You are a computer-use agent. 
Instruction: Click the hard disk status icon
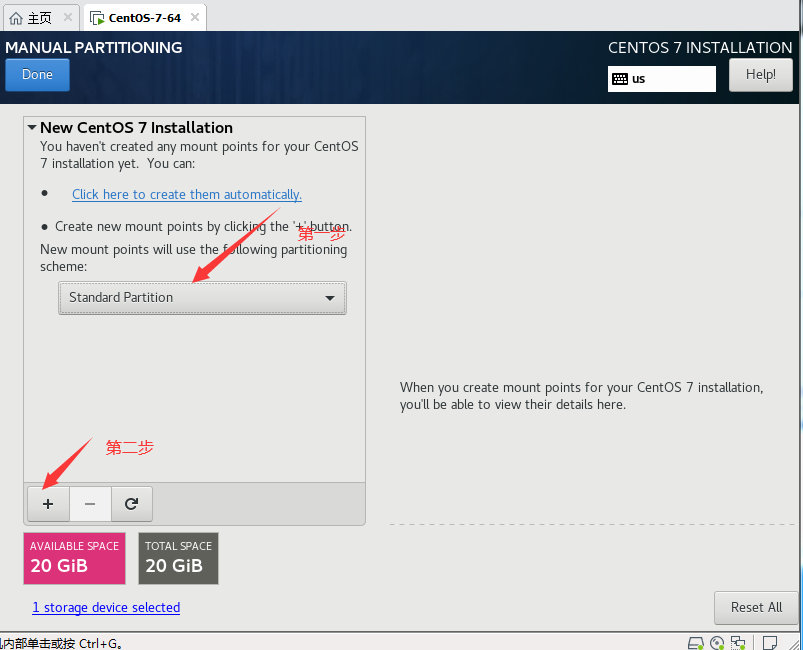695,643
